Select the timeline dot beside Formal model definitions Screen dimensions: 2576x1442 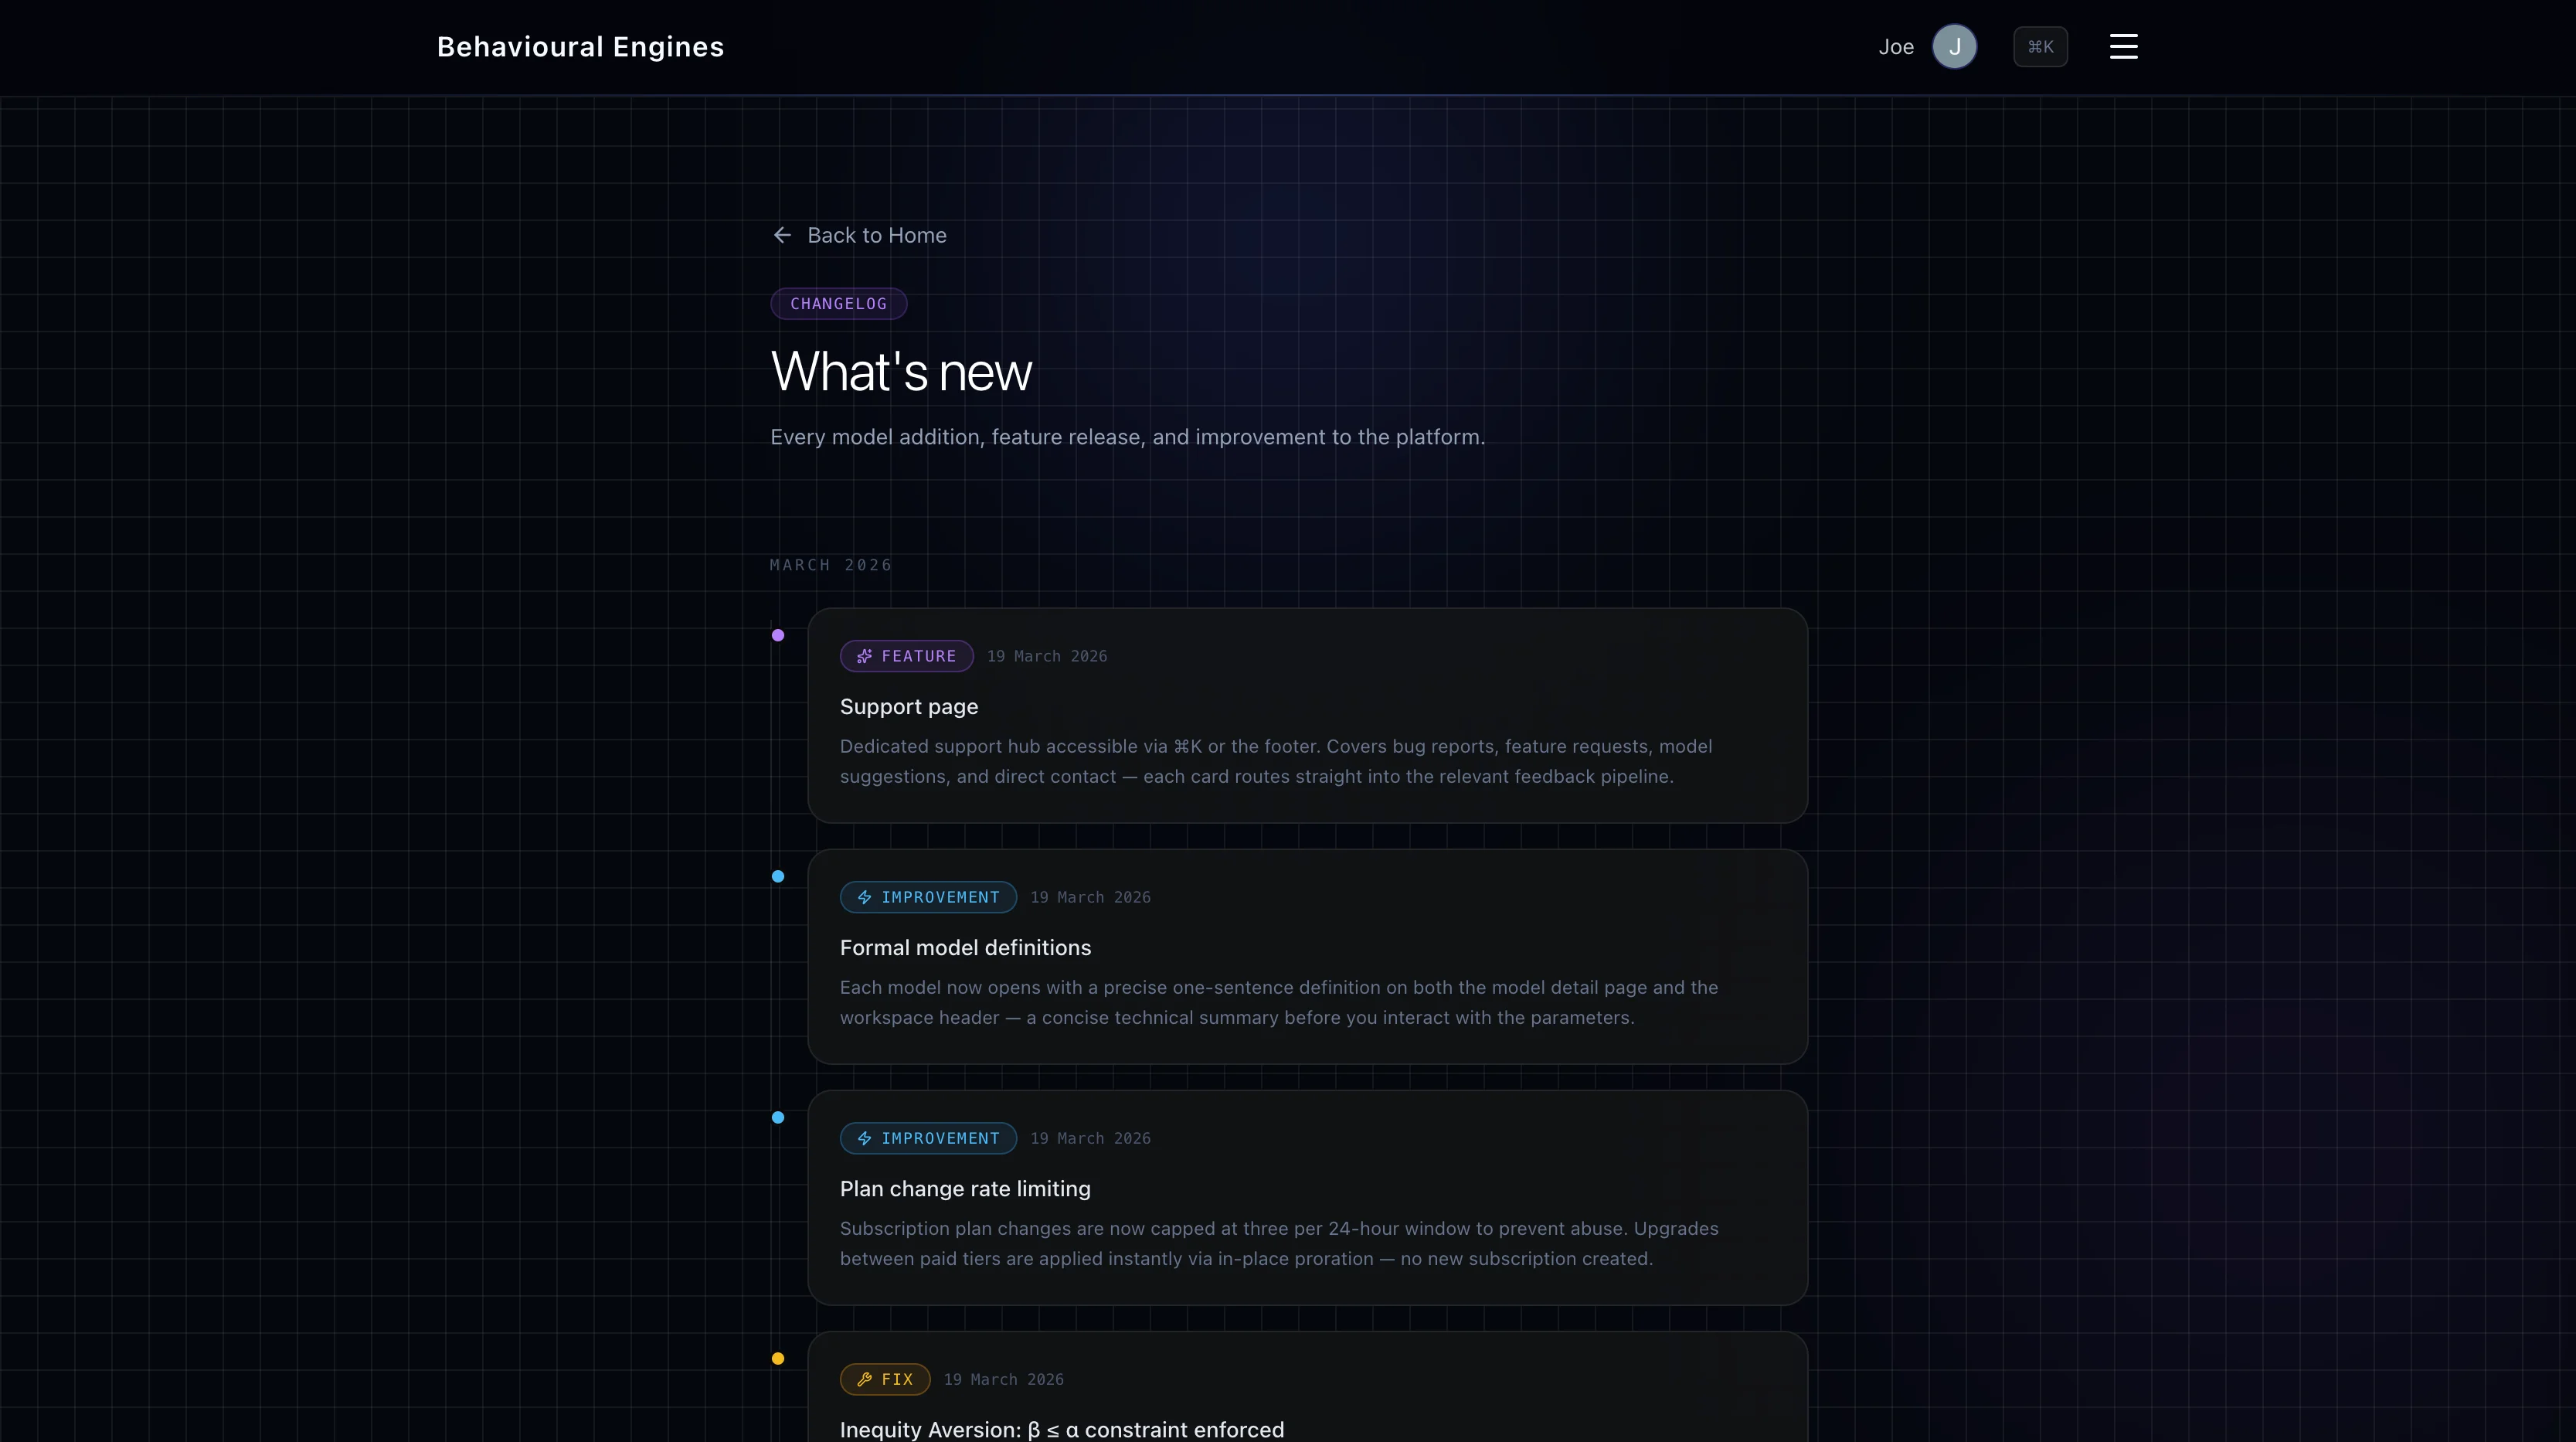[778, 876]
